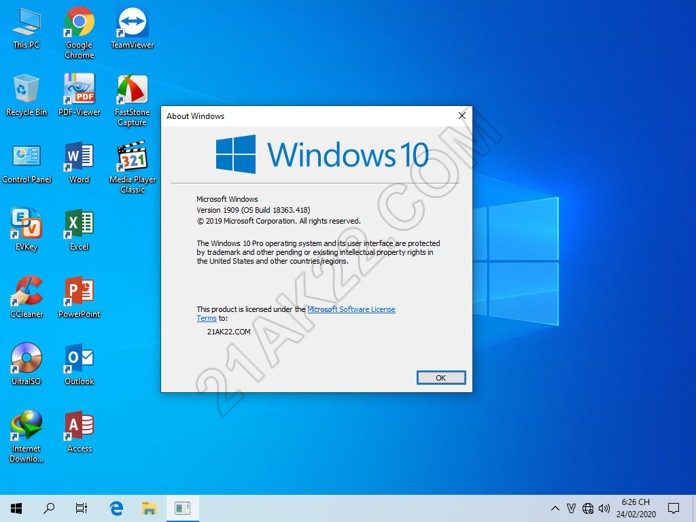Open Control Panel icon

[26, 163]
